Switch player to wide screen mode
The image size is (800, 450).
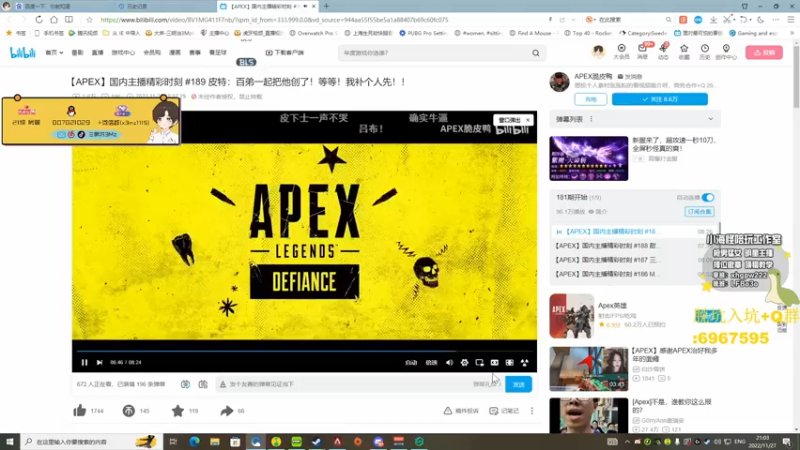(x=494, y=362)
